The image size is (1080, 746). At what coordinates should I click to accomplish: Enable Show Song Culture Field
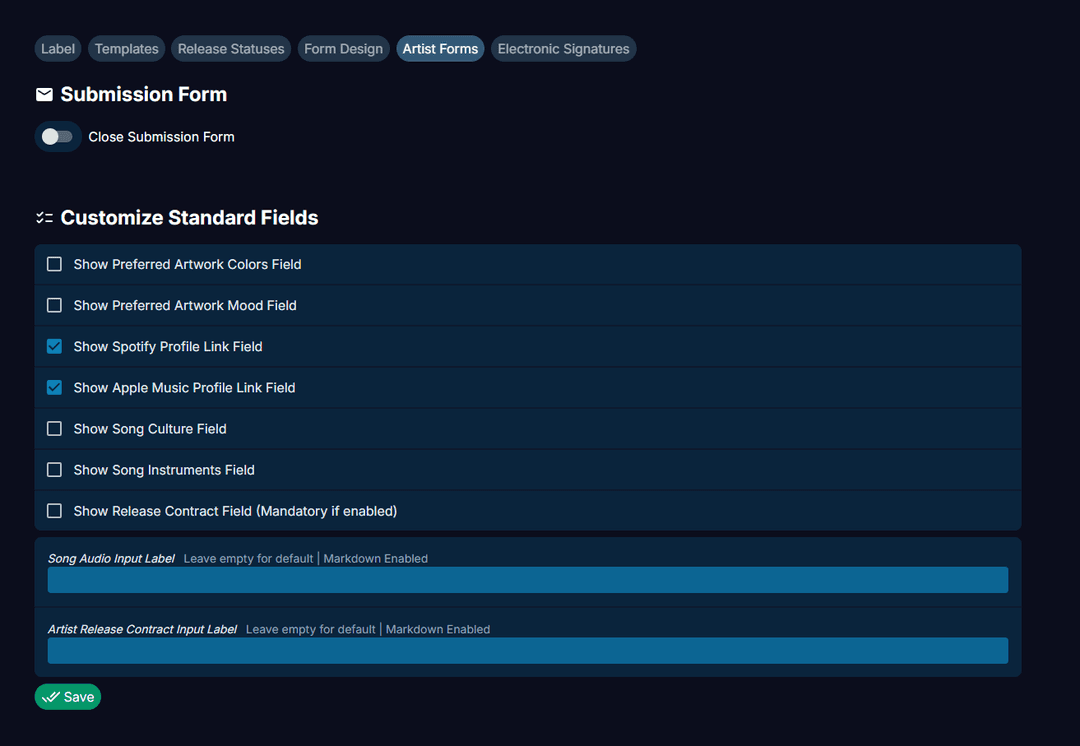point(54,428)
